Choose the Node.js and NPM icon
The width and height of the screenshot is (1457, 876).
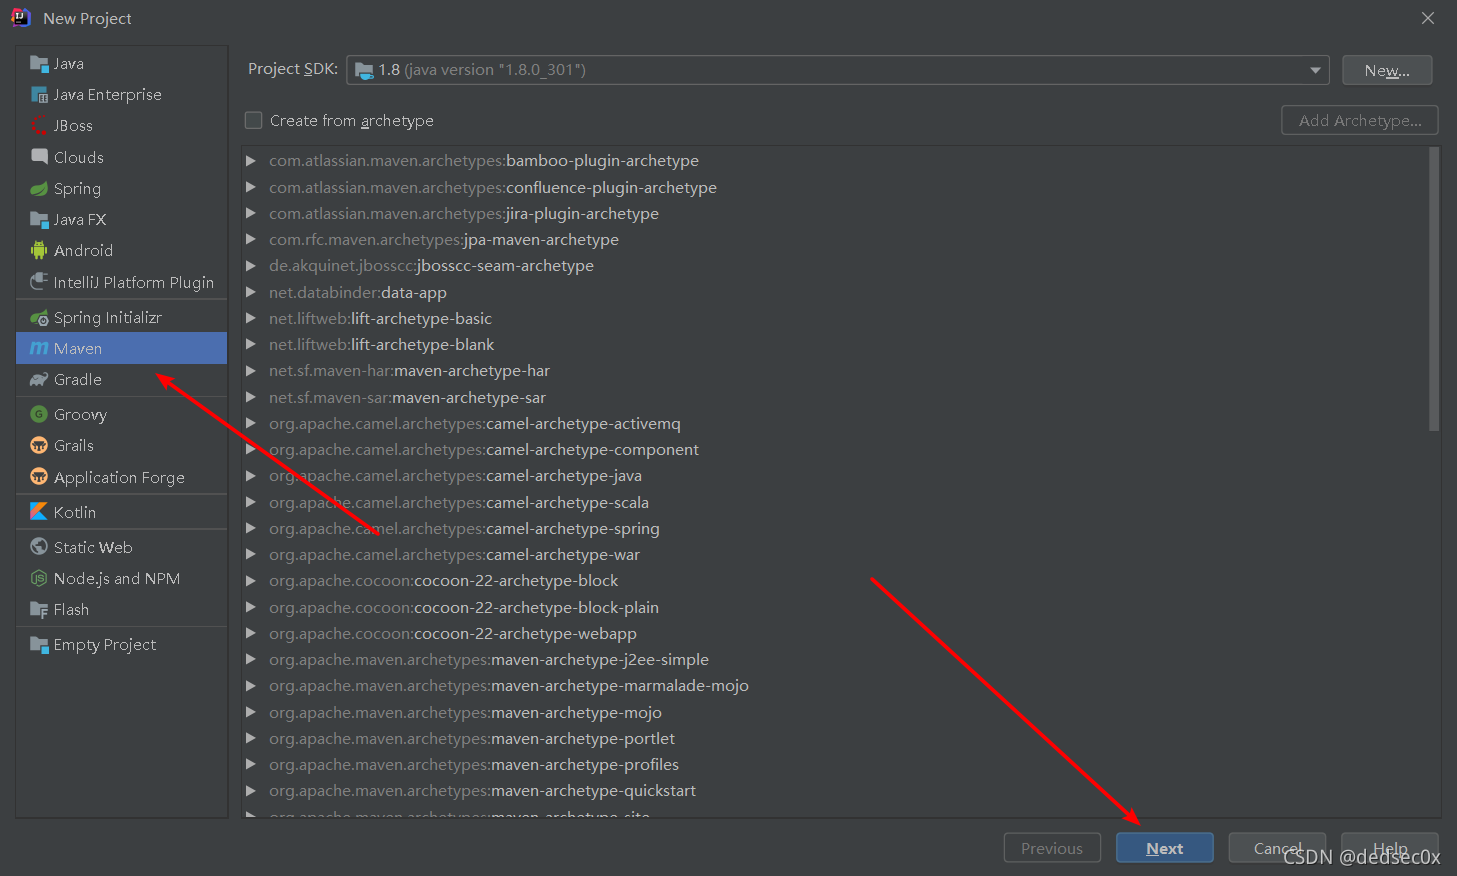pos(39,578)
